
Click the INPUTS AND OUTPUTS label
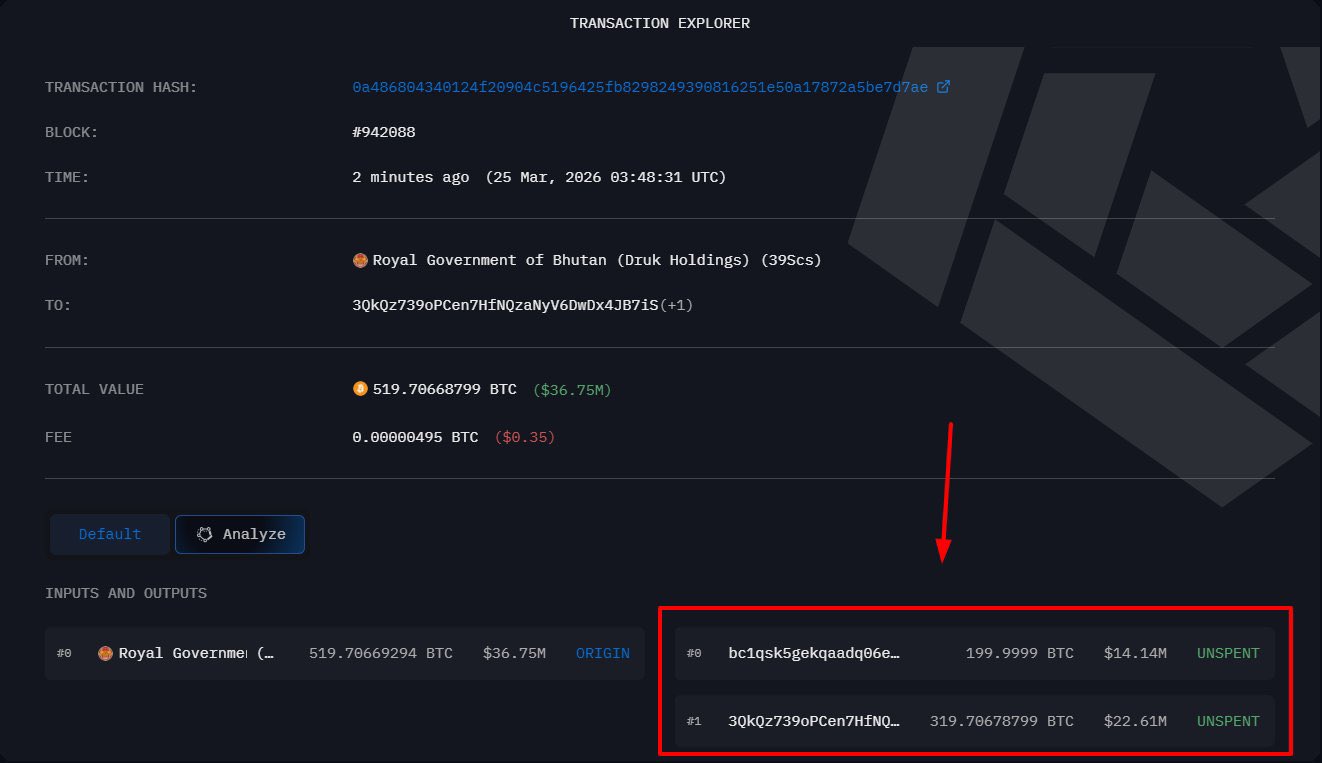click(x=126, y=593)
